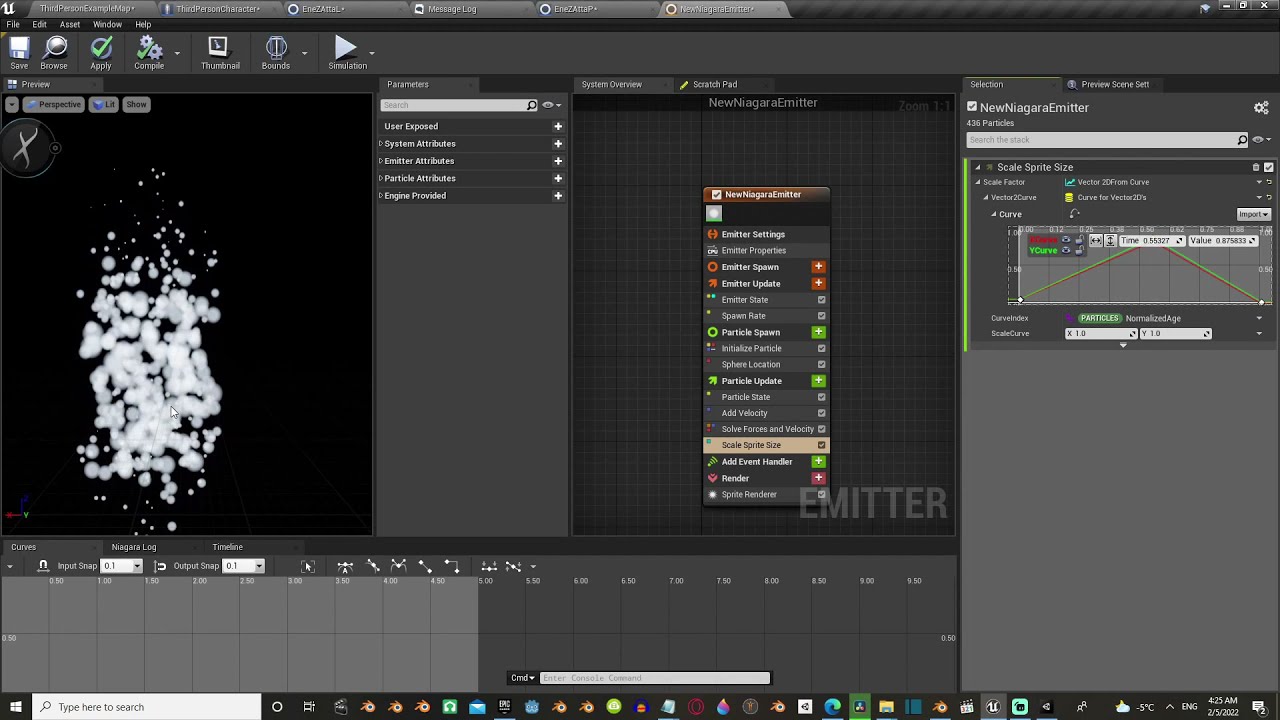Set curve interpolation to linear
This screenshot has width=1280, height=720.
[424, 566]
